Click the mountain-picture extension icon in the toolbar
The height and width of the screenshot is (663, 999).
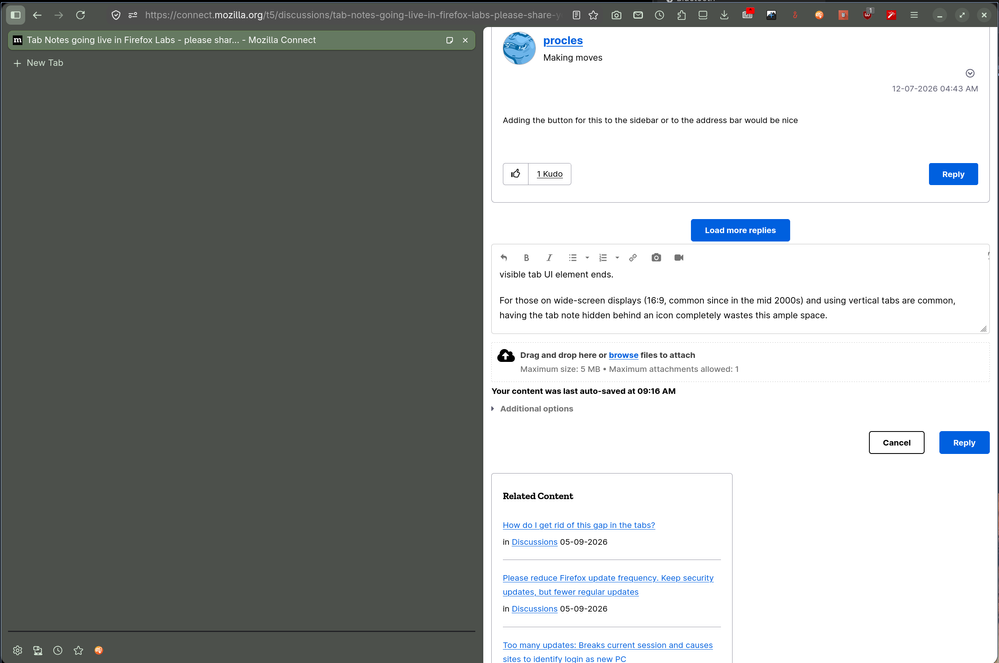pyautogui.click(x=771, y=15)
